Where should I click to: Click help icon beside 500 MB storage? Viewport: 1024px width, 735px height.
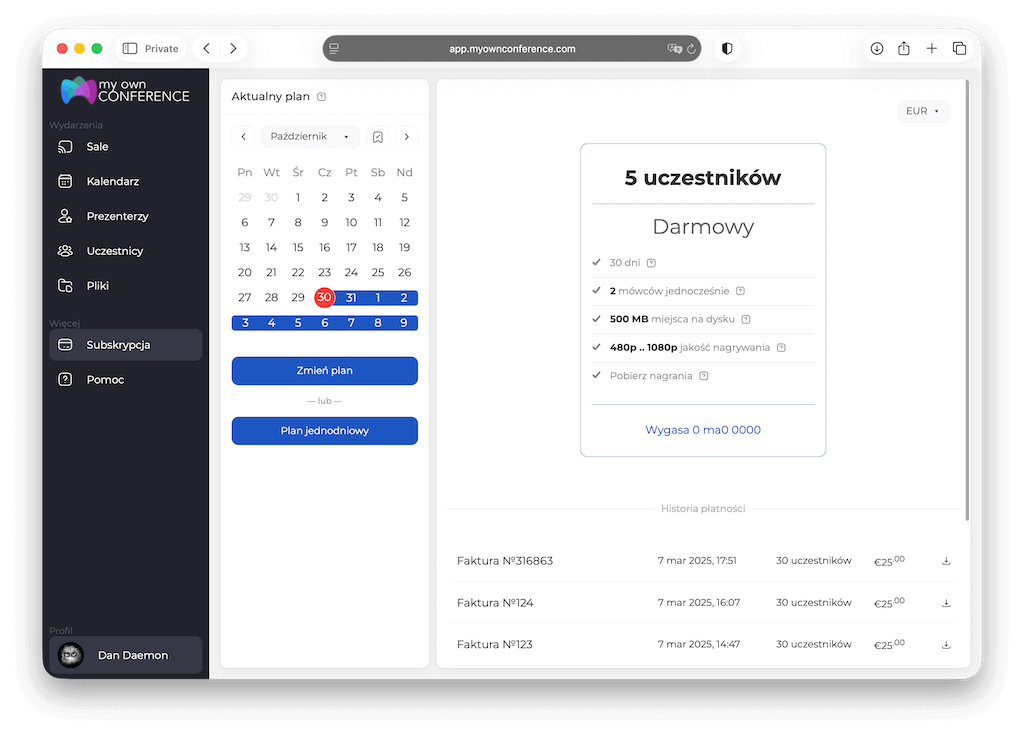(746, 319)
